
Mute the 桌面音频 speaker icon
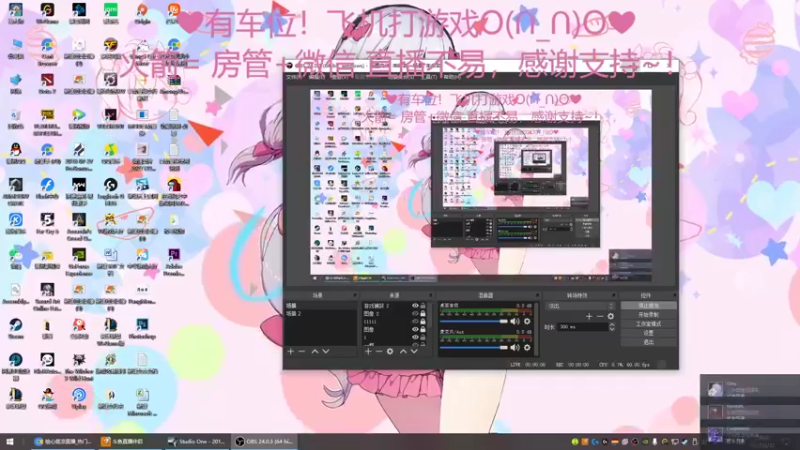click(515, 321)
